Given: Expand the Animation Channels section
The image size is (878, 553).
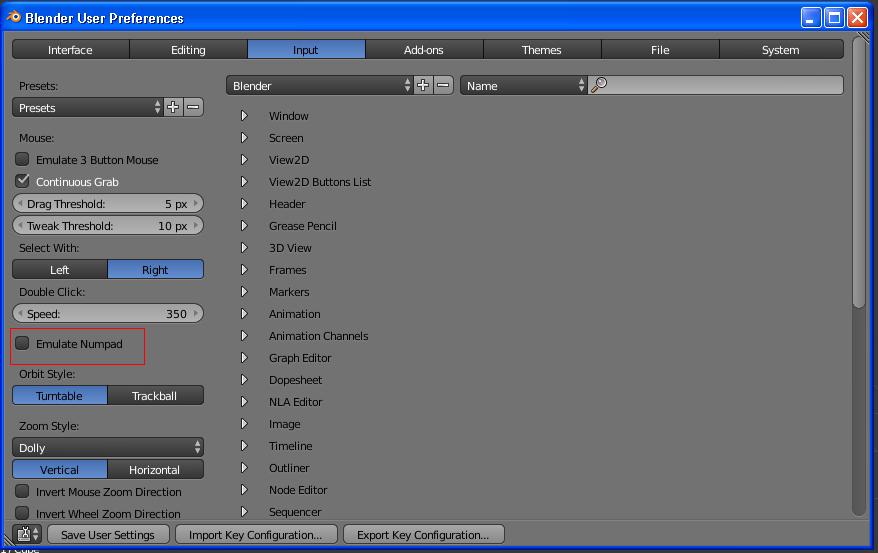Looking at the screenshot, I should pos(244,335).
